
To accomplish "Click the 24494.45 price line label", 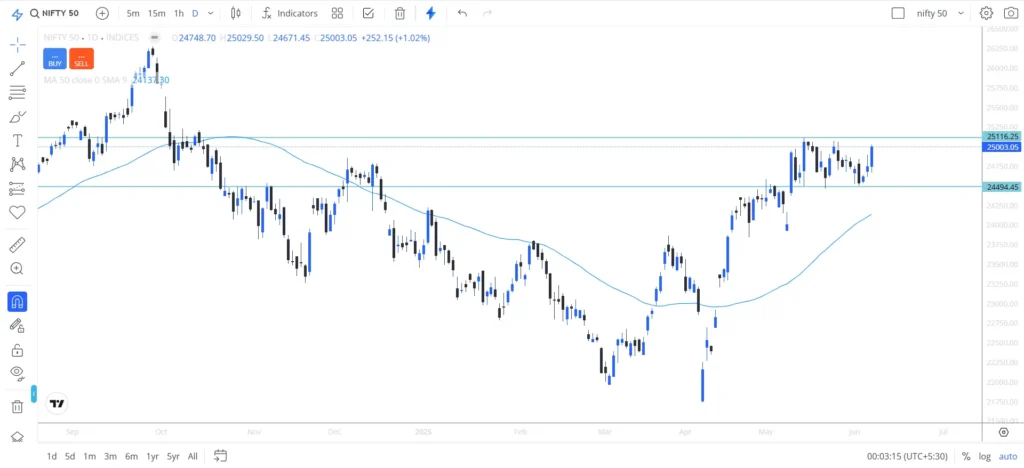I will 1002,187.
